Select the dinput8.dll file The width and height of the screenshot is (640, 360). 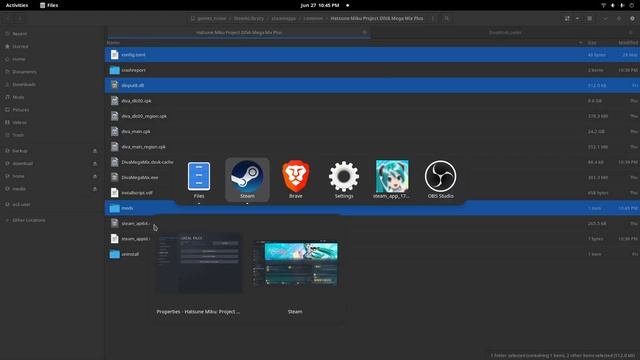[372, 85]
